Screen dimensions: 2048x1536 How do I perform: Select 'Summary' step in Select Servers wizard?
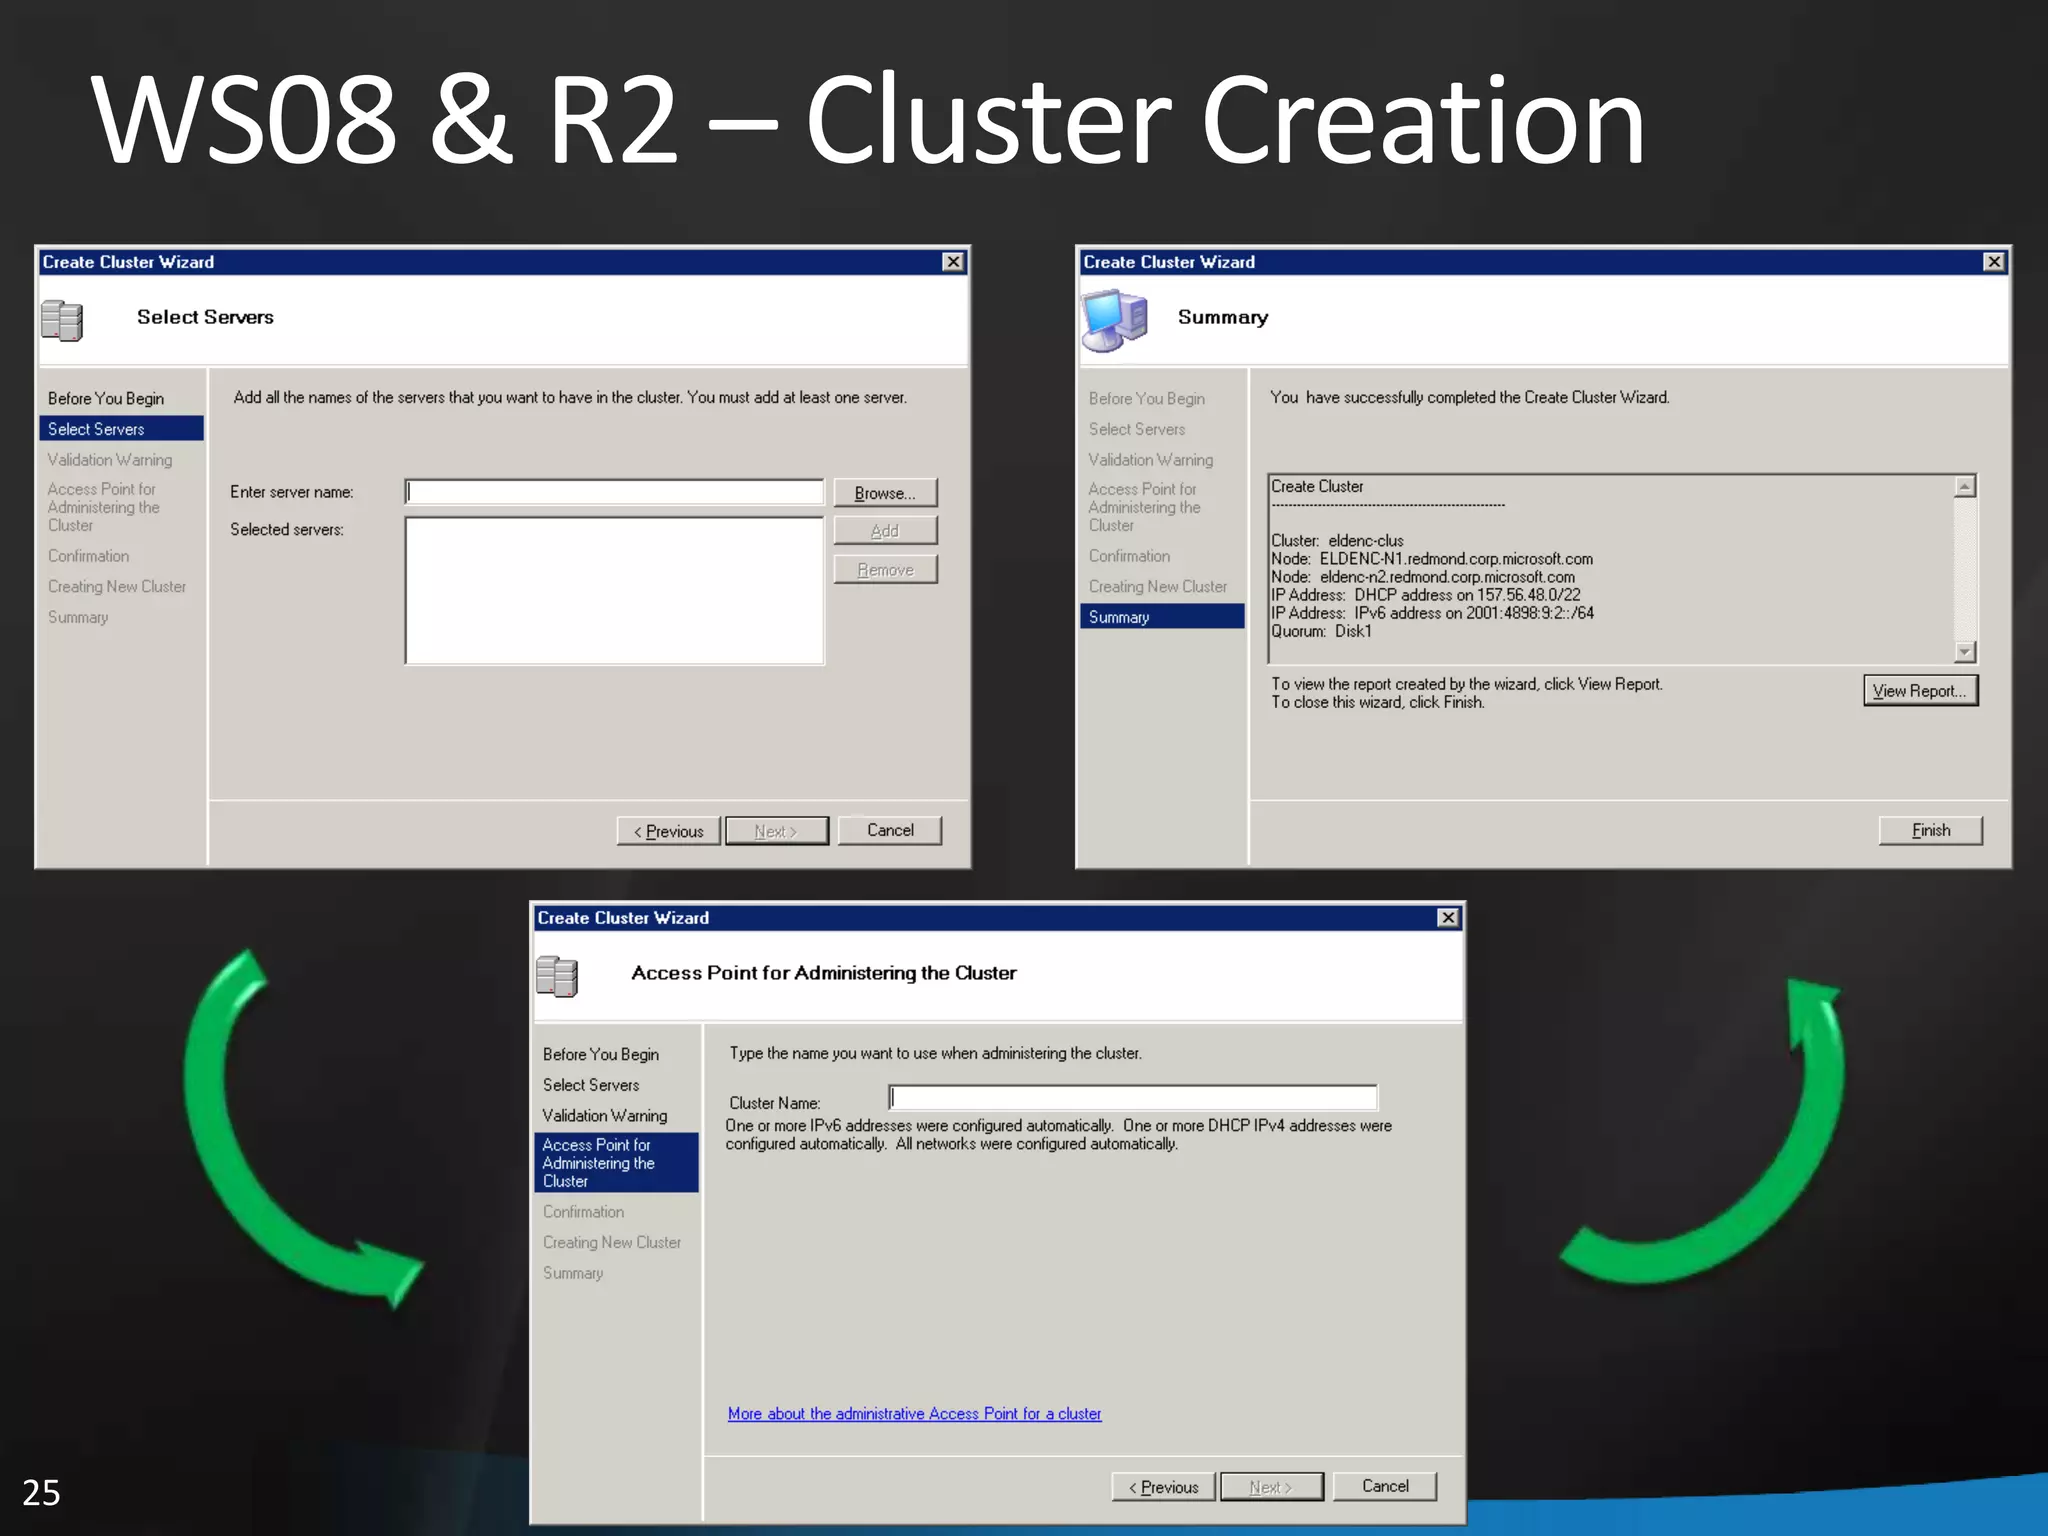pos(78,618)
